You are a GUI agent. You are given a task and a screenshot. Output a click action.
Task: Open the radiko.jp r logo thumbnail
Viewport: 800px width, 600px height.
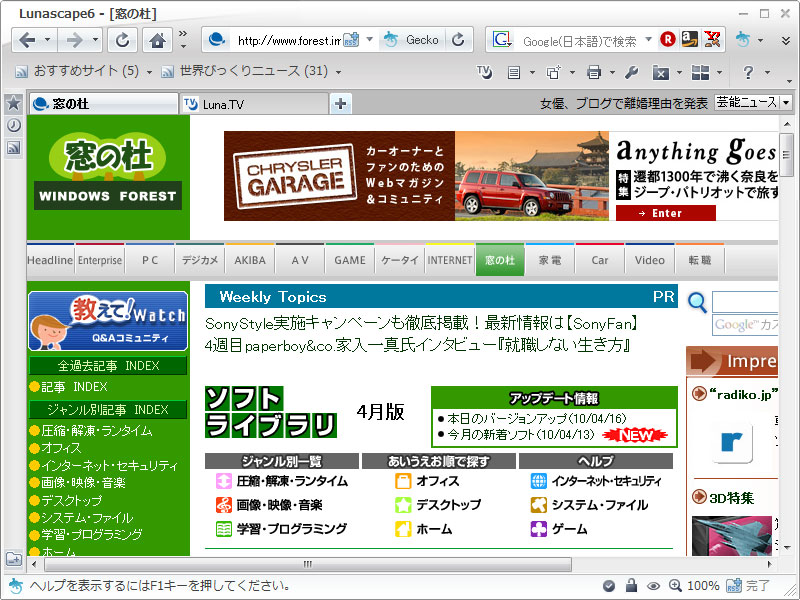(733, 443)
